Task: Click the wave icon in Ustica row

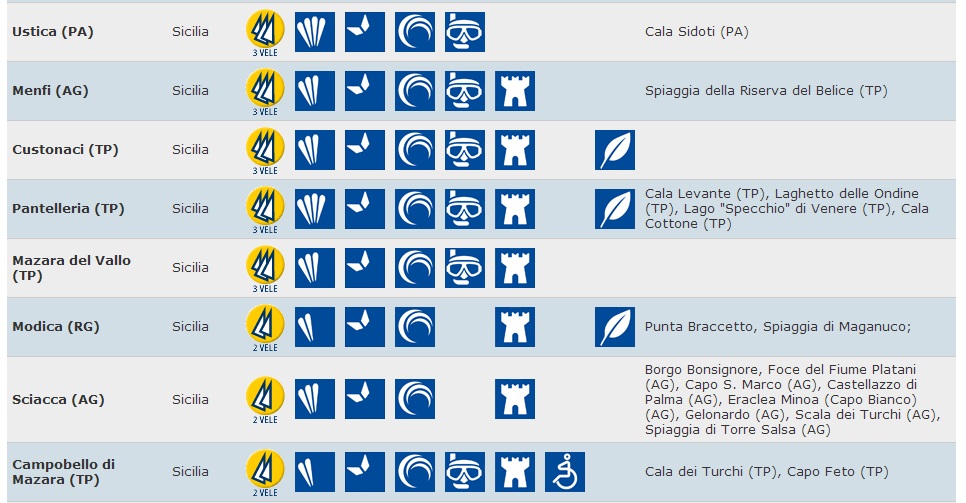Action: coord(415,32)
